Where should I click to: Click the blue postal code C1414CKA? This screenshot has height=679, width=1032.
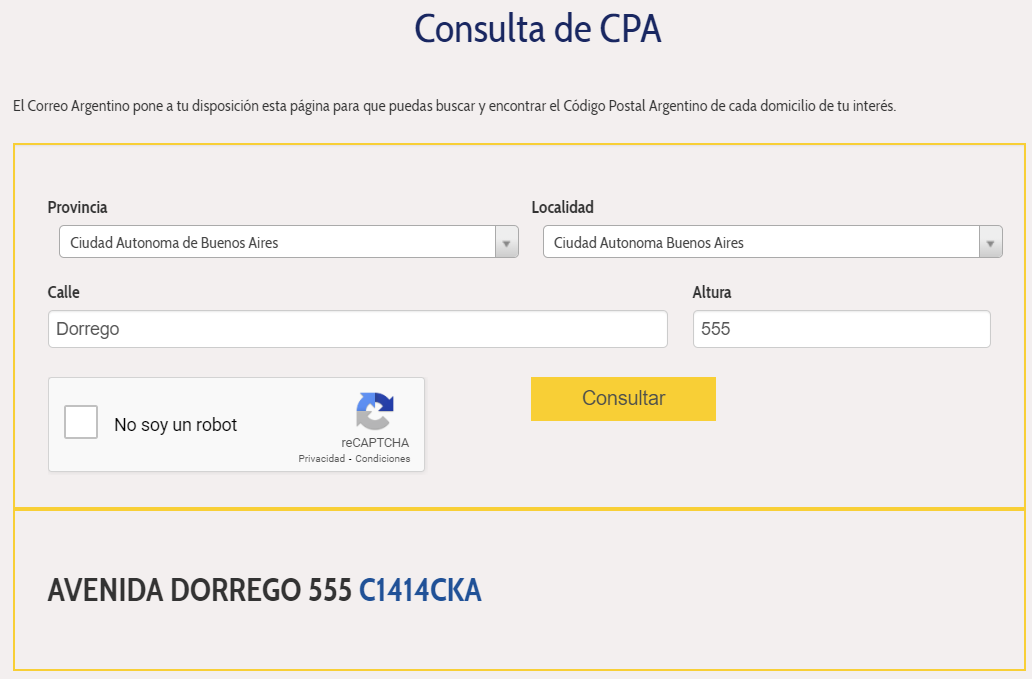420,591
